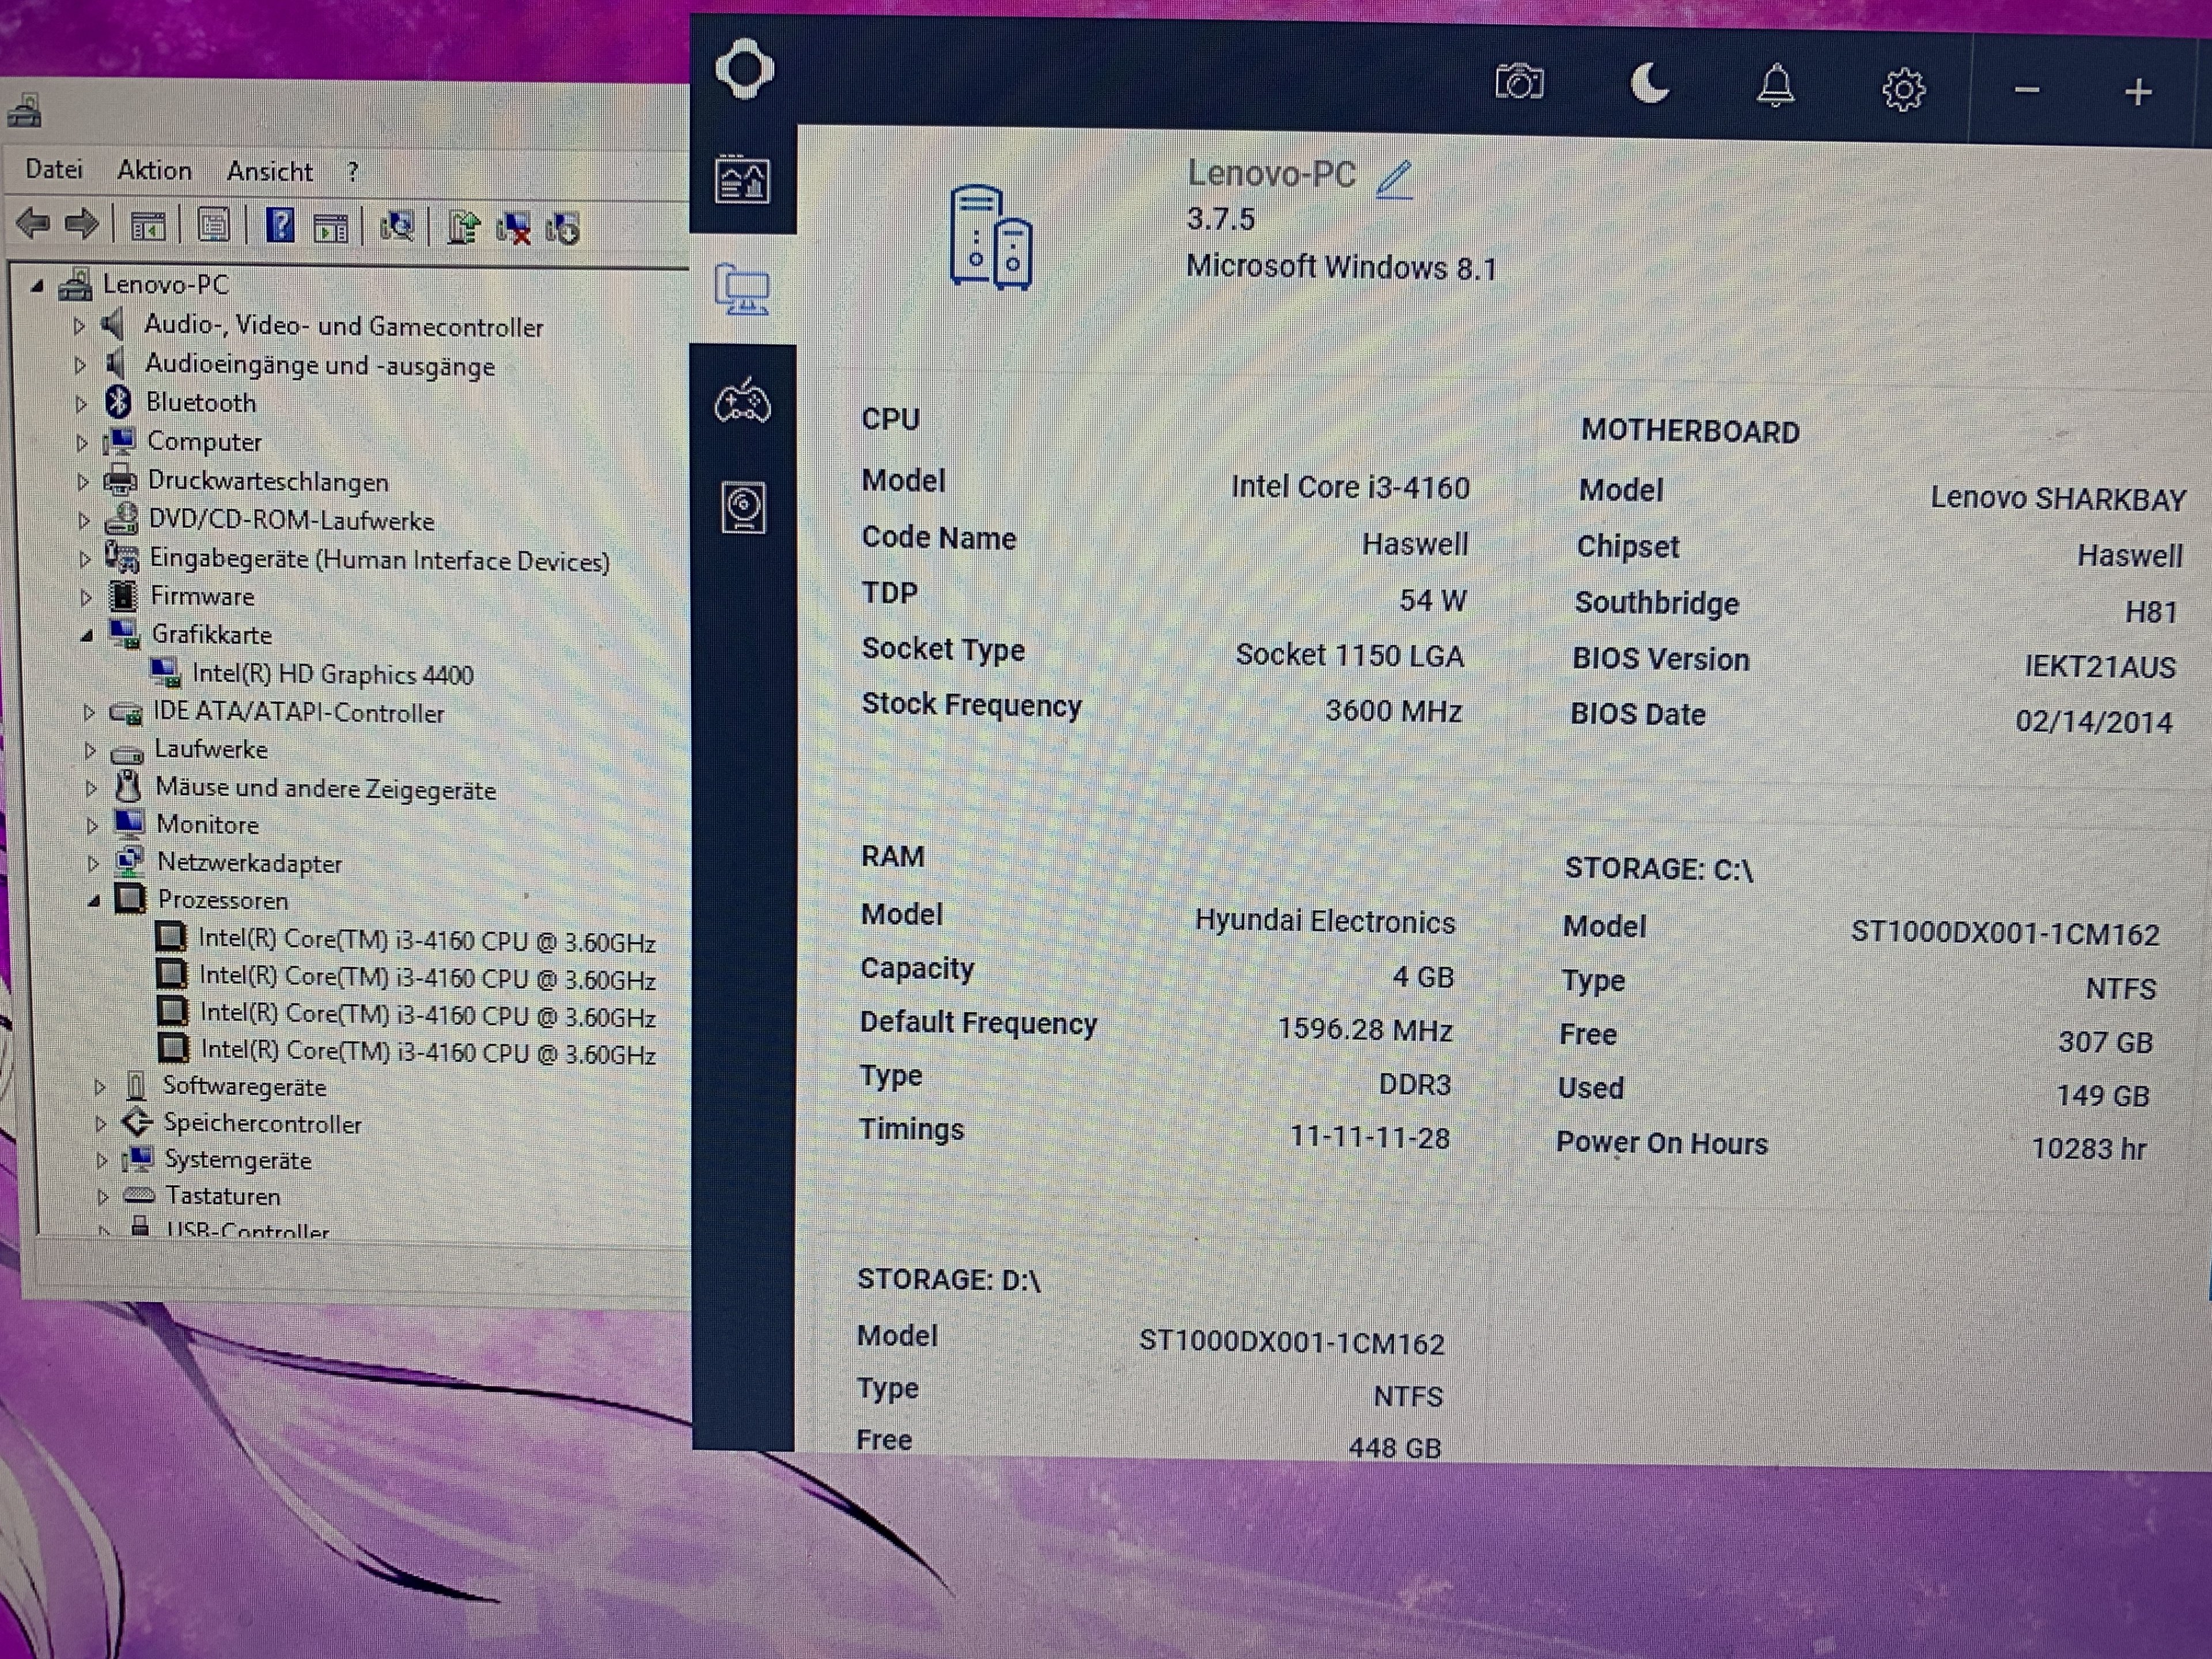Viewport: 2212px width, 1659px height.
Task: Open settings gear icon
Action: click(x=1902, y=90)
